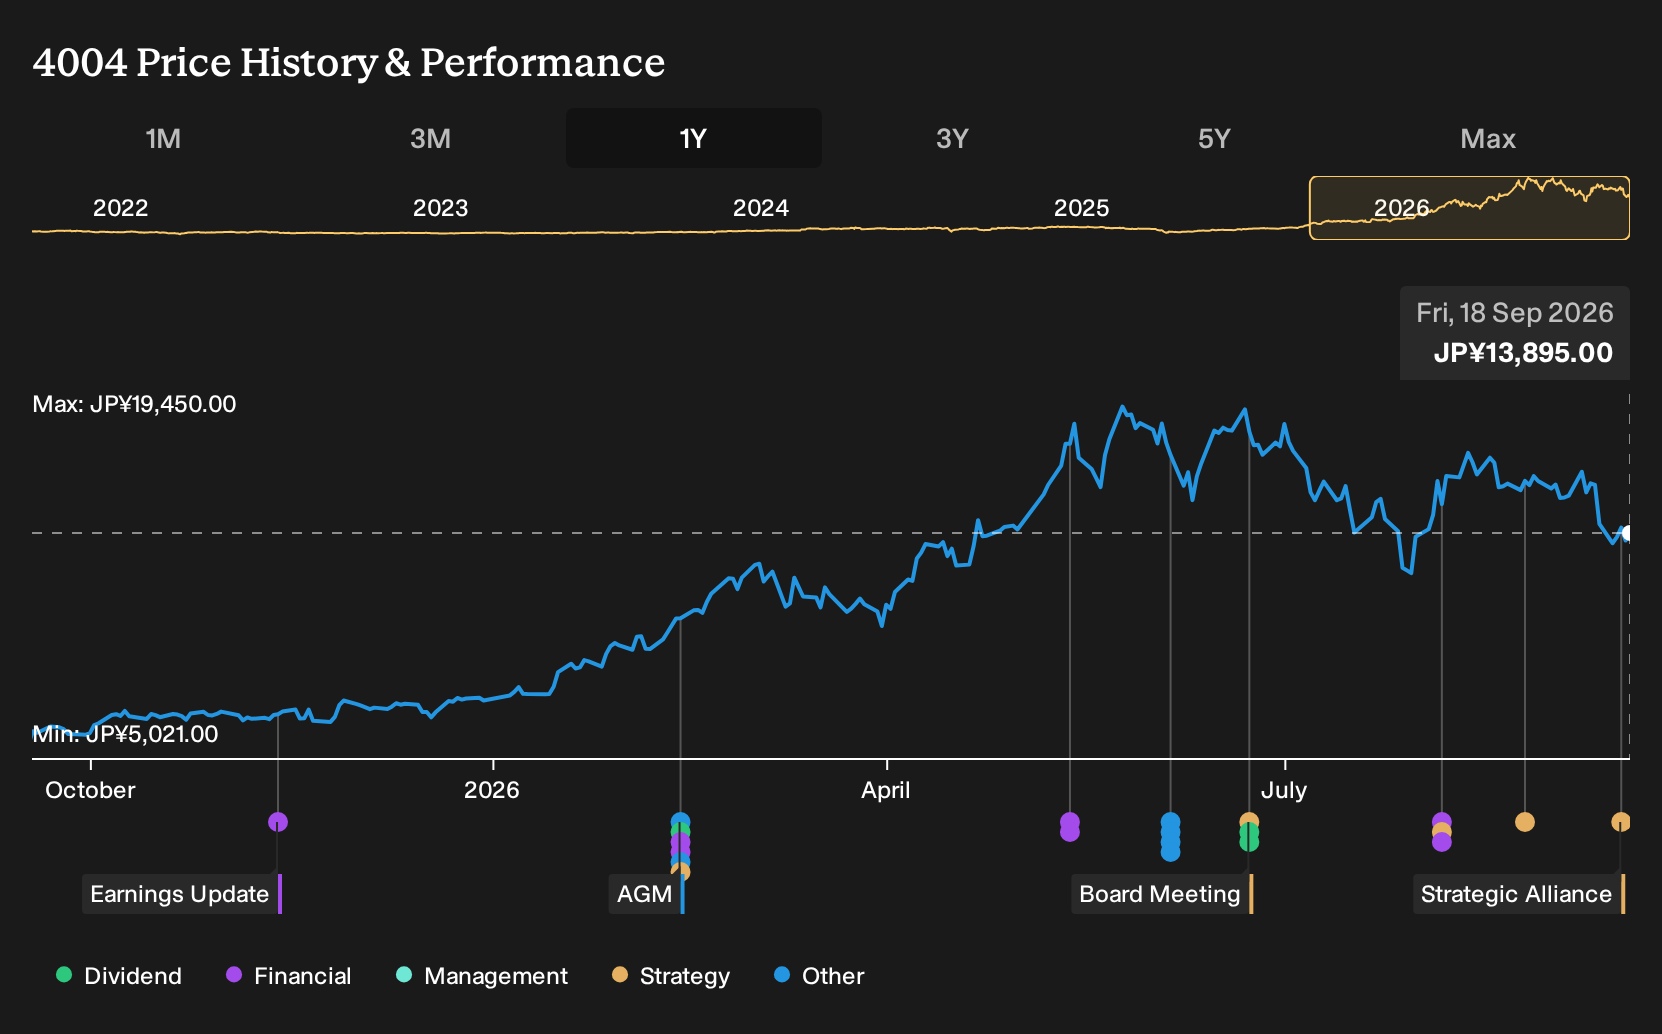Toggle the Other legend filter

819,976
